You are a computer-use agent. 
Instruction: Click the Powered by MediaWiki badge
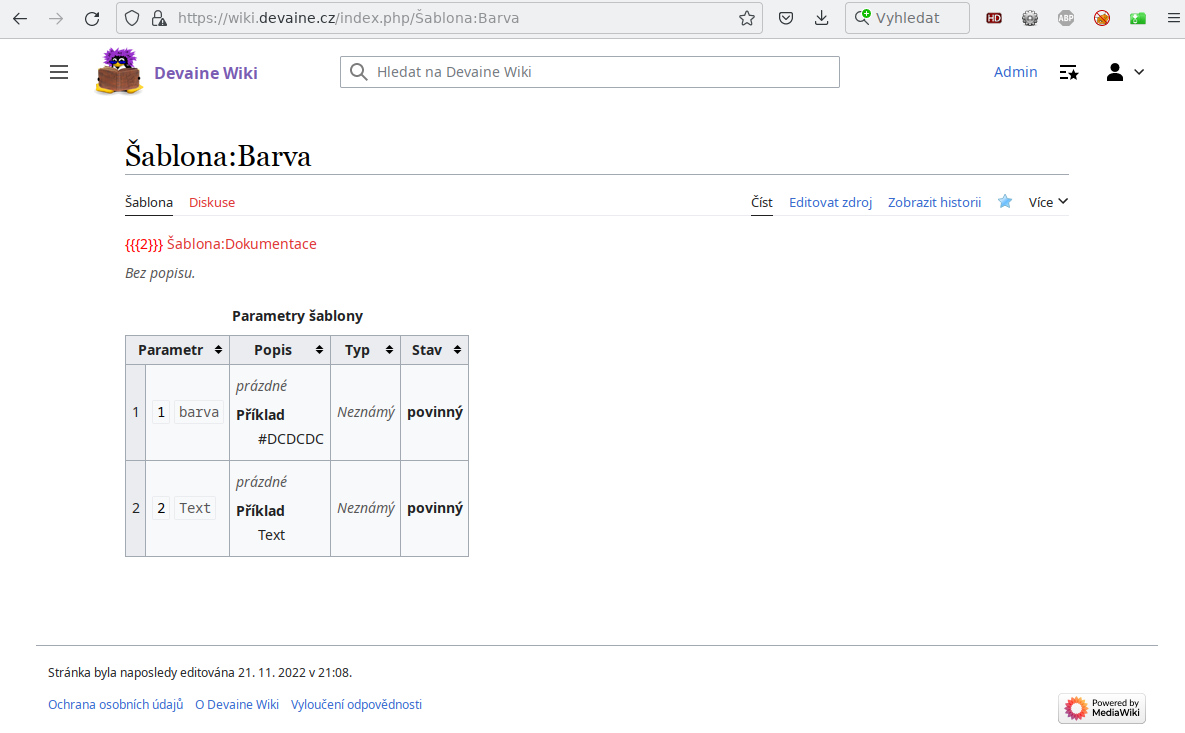(1102, 708)
